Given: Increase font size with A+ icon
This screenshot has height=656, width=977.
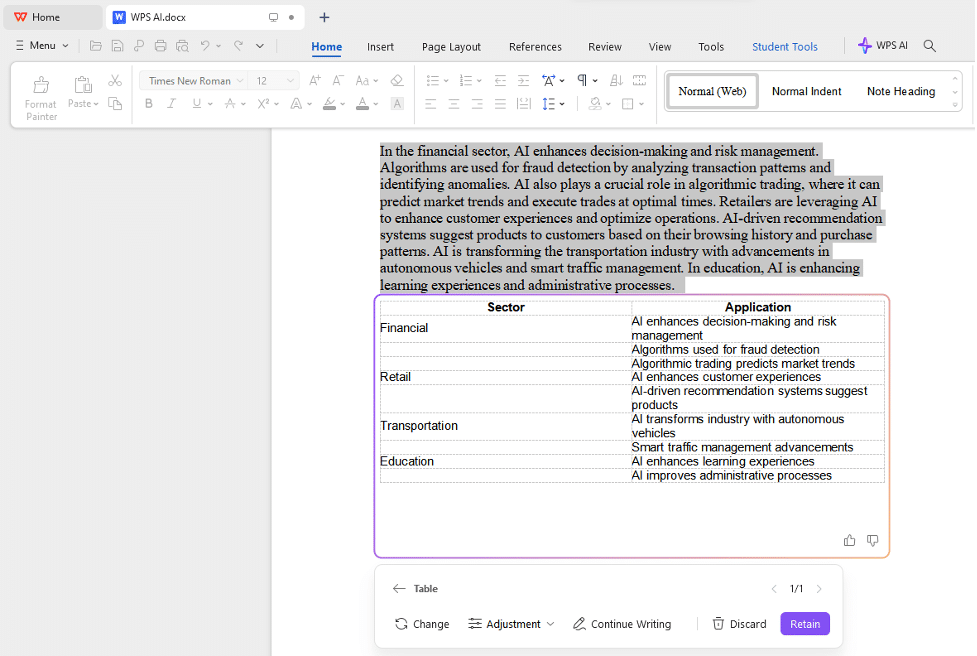Looking at the screenshot, I should pos(313,78).
